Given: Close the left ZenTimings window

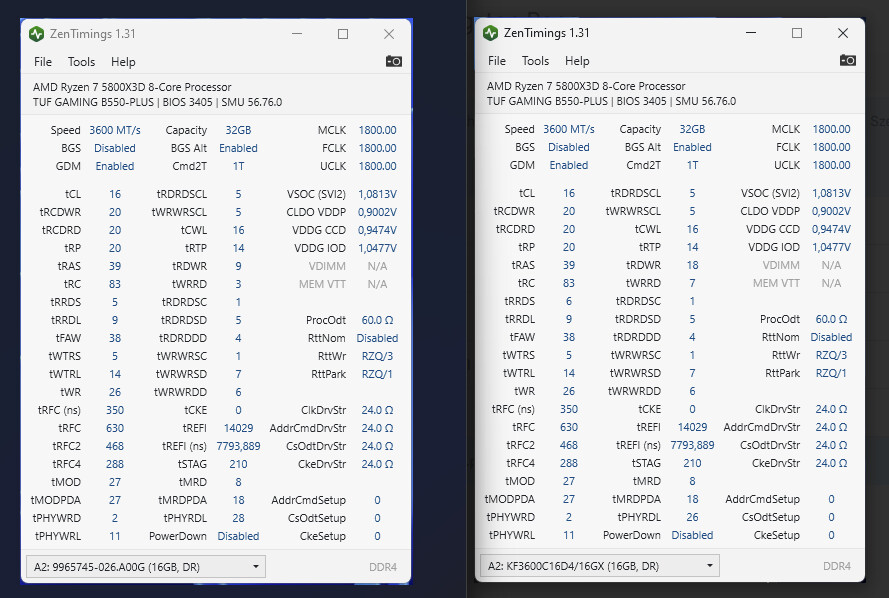Looking at the screenshot, I should [389, 34].
